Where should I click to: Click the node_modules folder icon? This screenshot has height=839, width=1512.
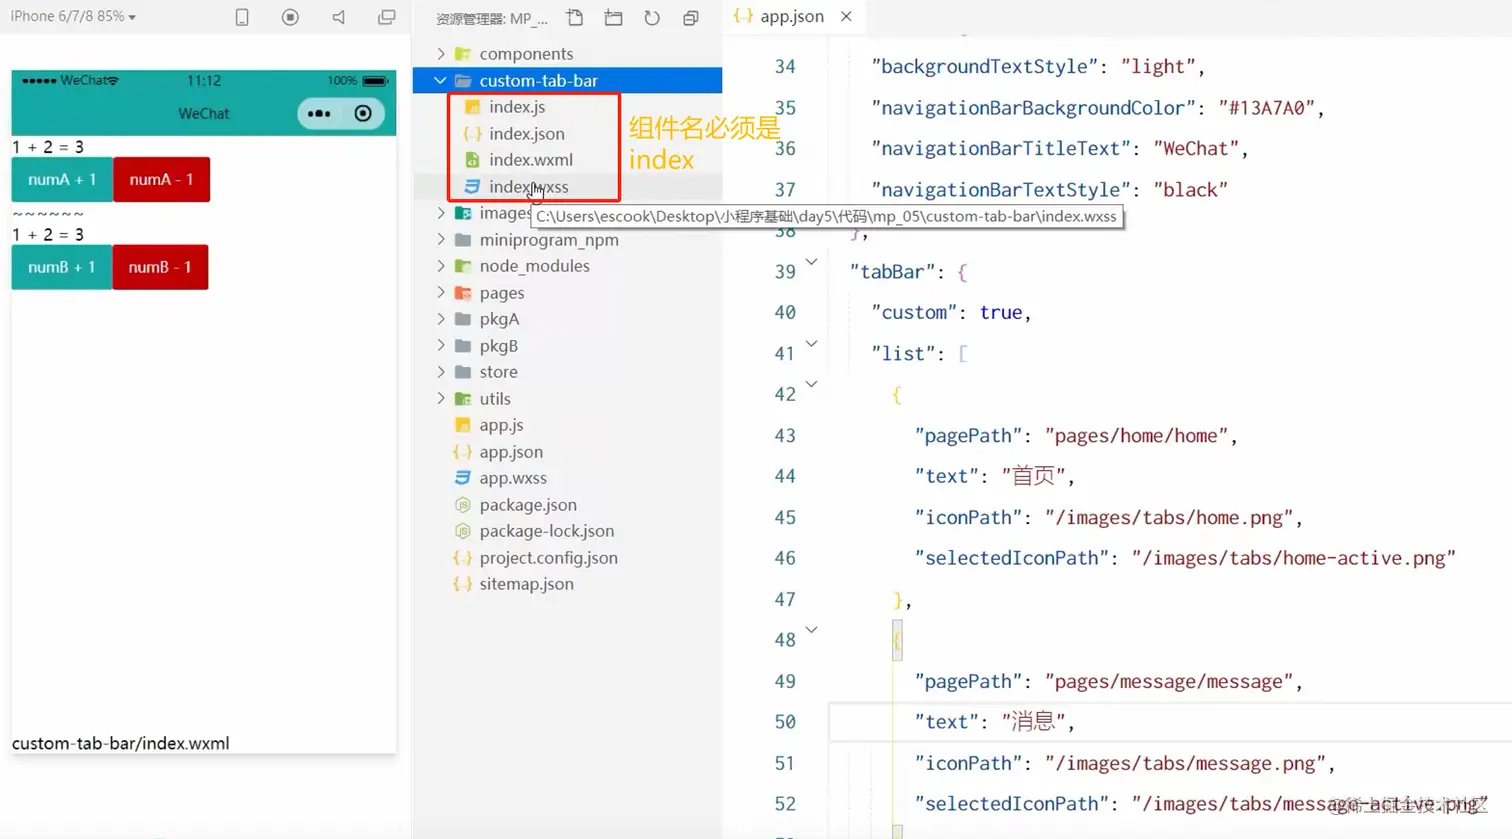pyautogui.click(x=462, y=266)
